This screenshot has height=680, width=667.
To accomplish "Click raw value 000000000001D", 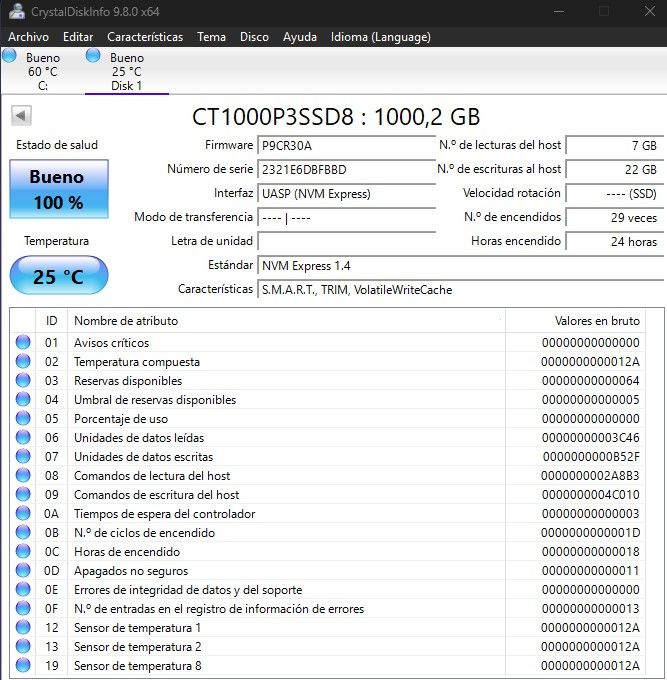I will coord(590,533).
